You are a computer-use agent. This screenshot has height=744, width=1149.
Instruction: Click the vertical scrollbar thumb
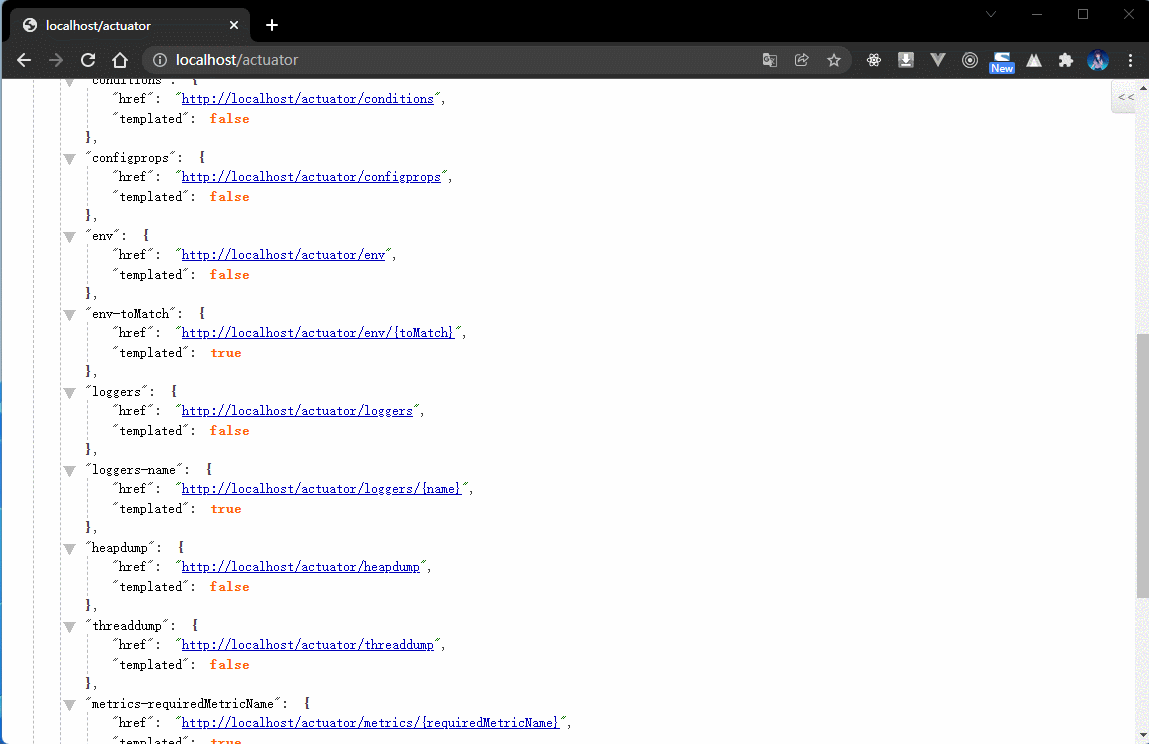point(1142,465)
